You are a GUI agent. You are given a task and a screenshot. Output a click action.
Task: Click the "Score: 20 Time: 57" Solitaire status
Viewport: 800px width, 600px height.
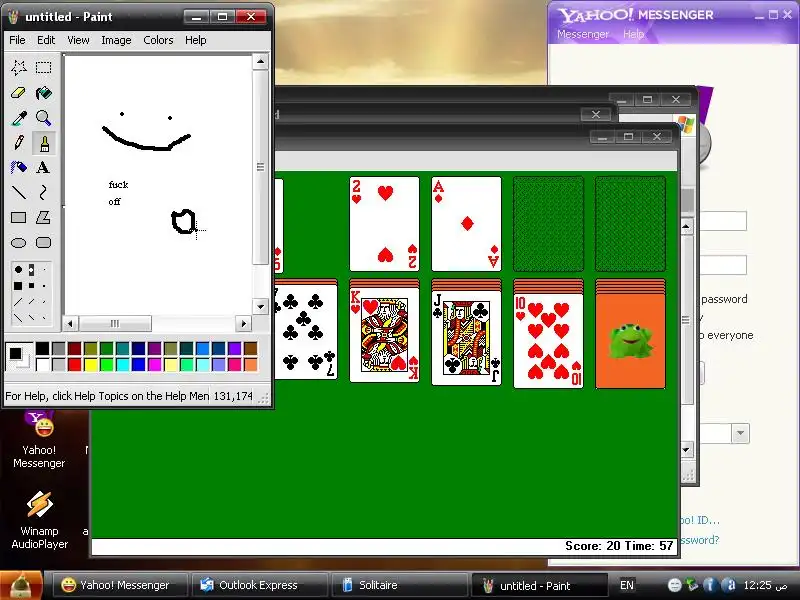pos(619,546)
